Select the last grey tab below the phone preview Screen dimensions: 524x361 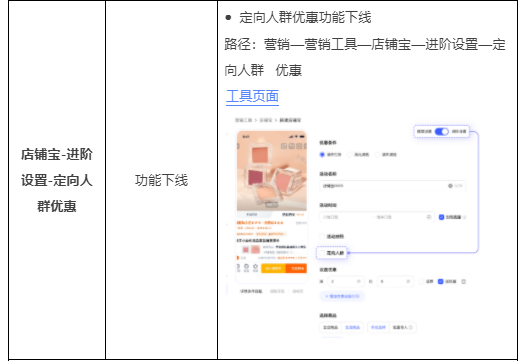[297, 291]
